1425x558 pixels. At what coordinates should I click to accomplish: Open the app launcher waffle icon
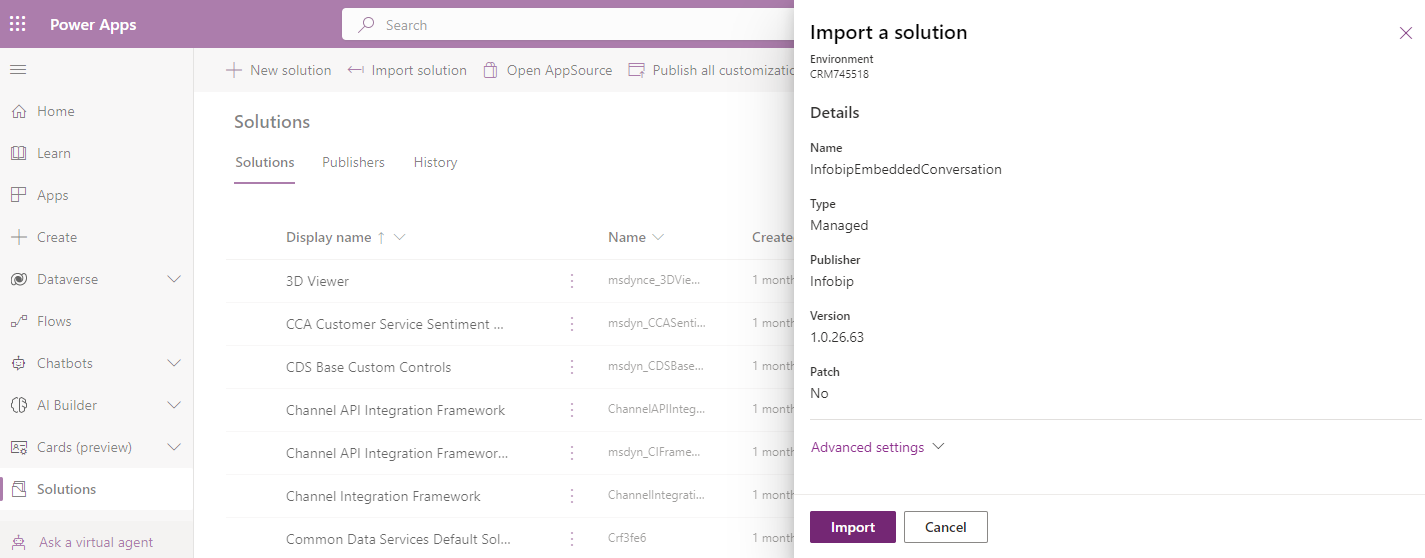coord(18,25)
